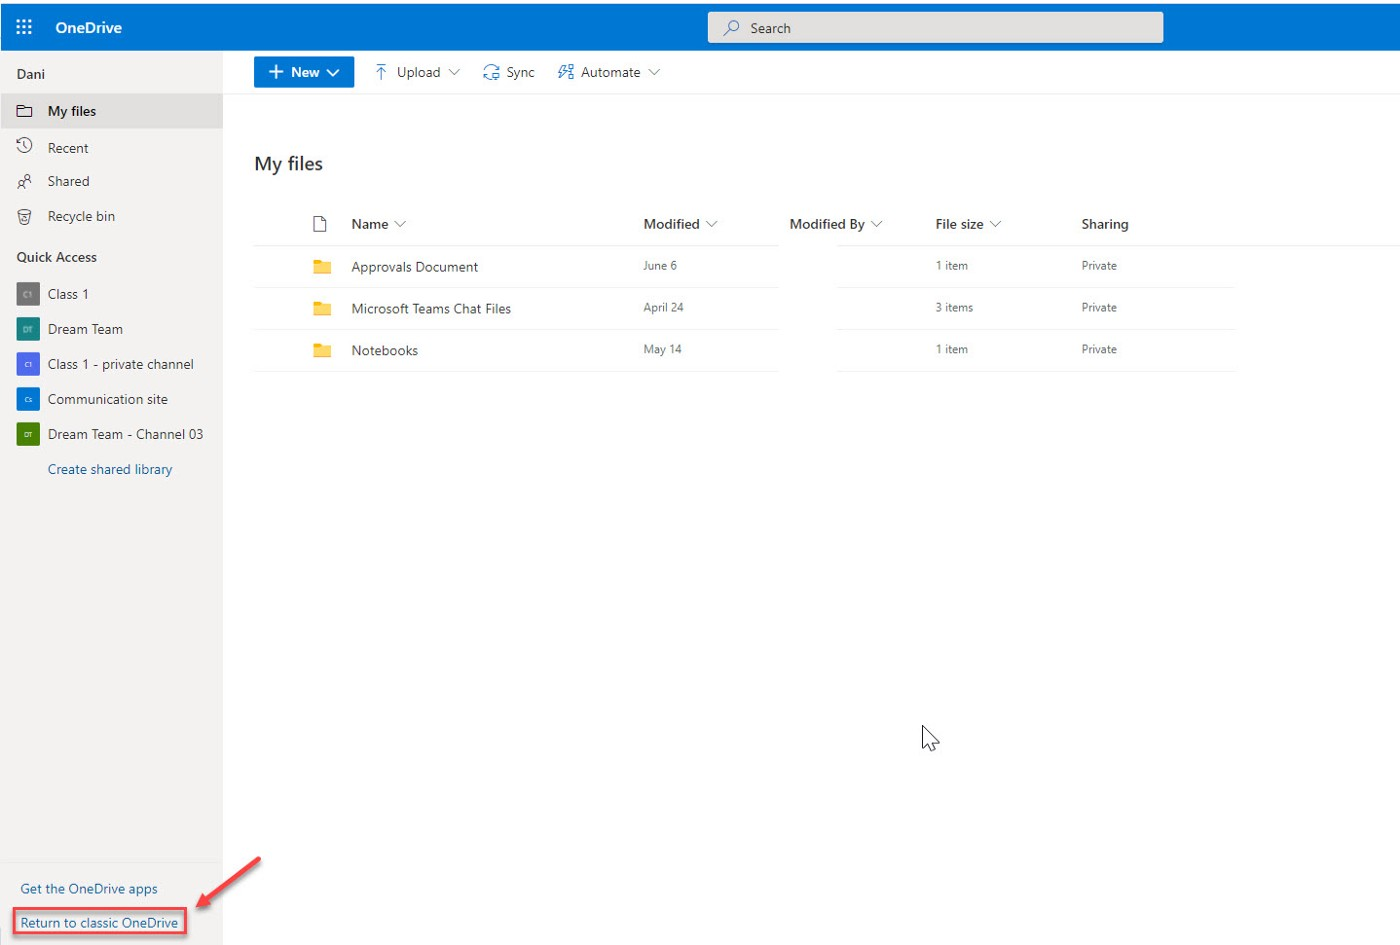Click Private sharing status for Notebooks

1099,350
